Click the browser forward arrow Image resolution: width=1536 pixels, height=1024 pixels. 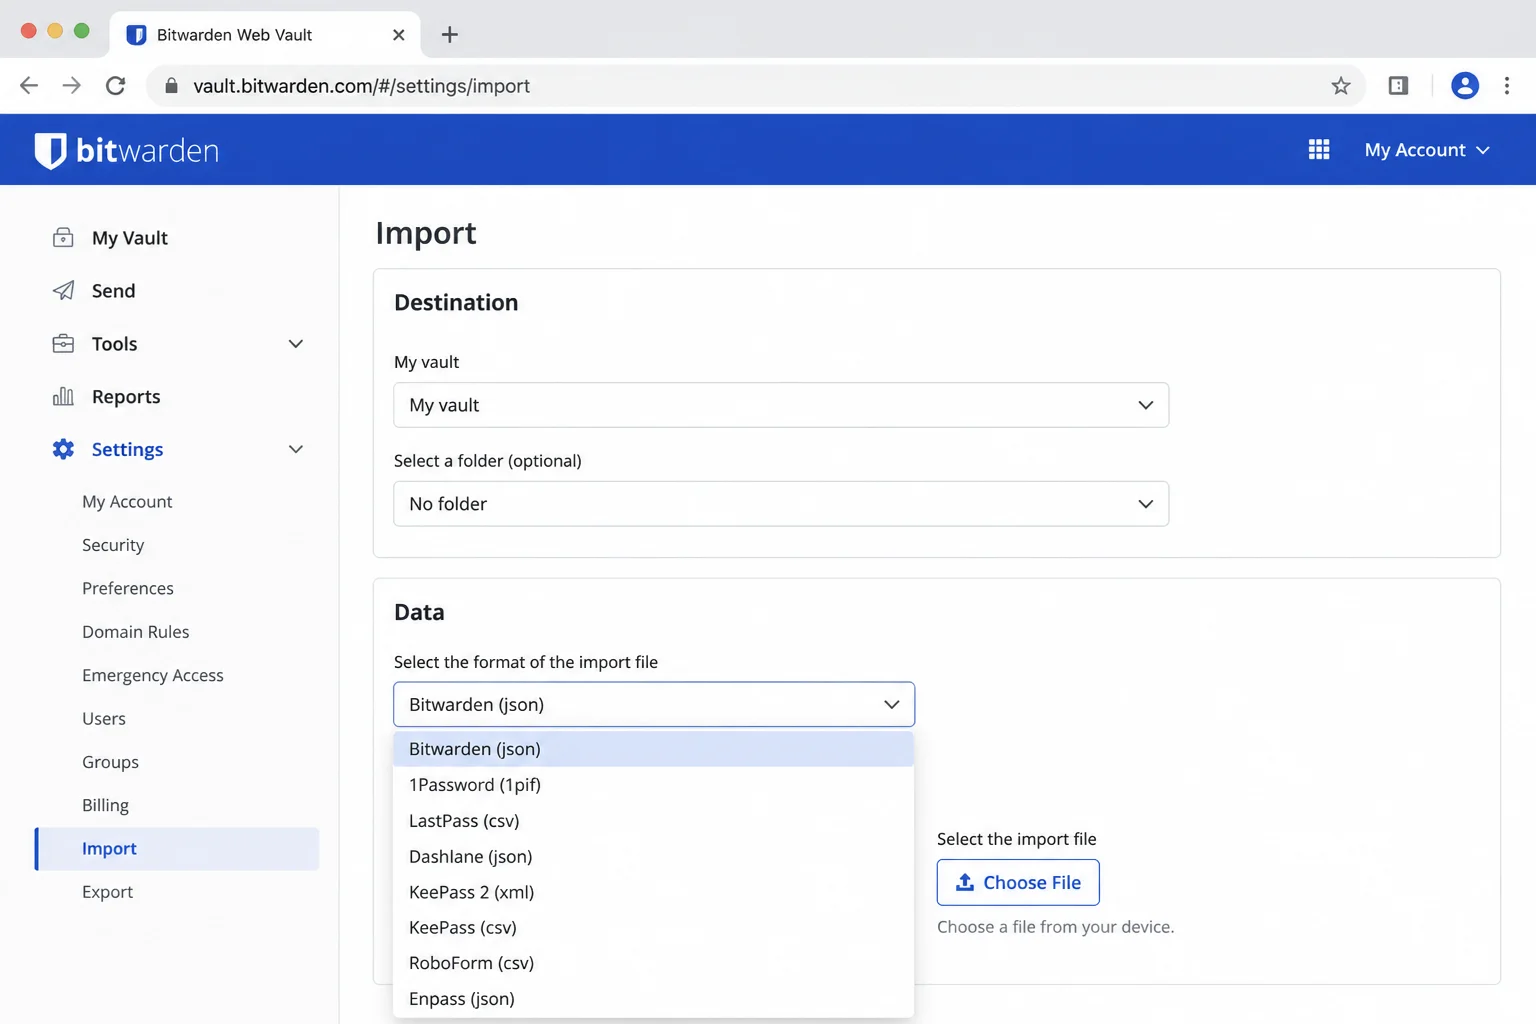71,86
